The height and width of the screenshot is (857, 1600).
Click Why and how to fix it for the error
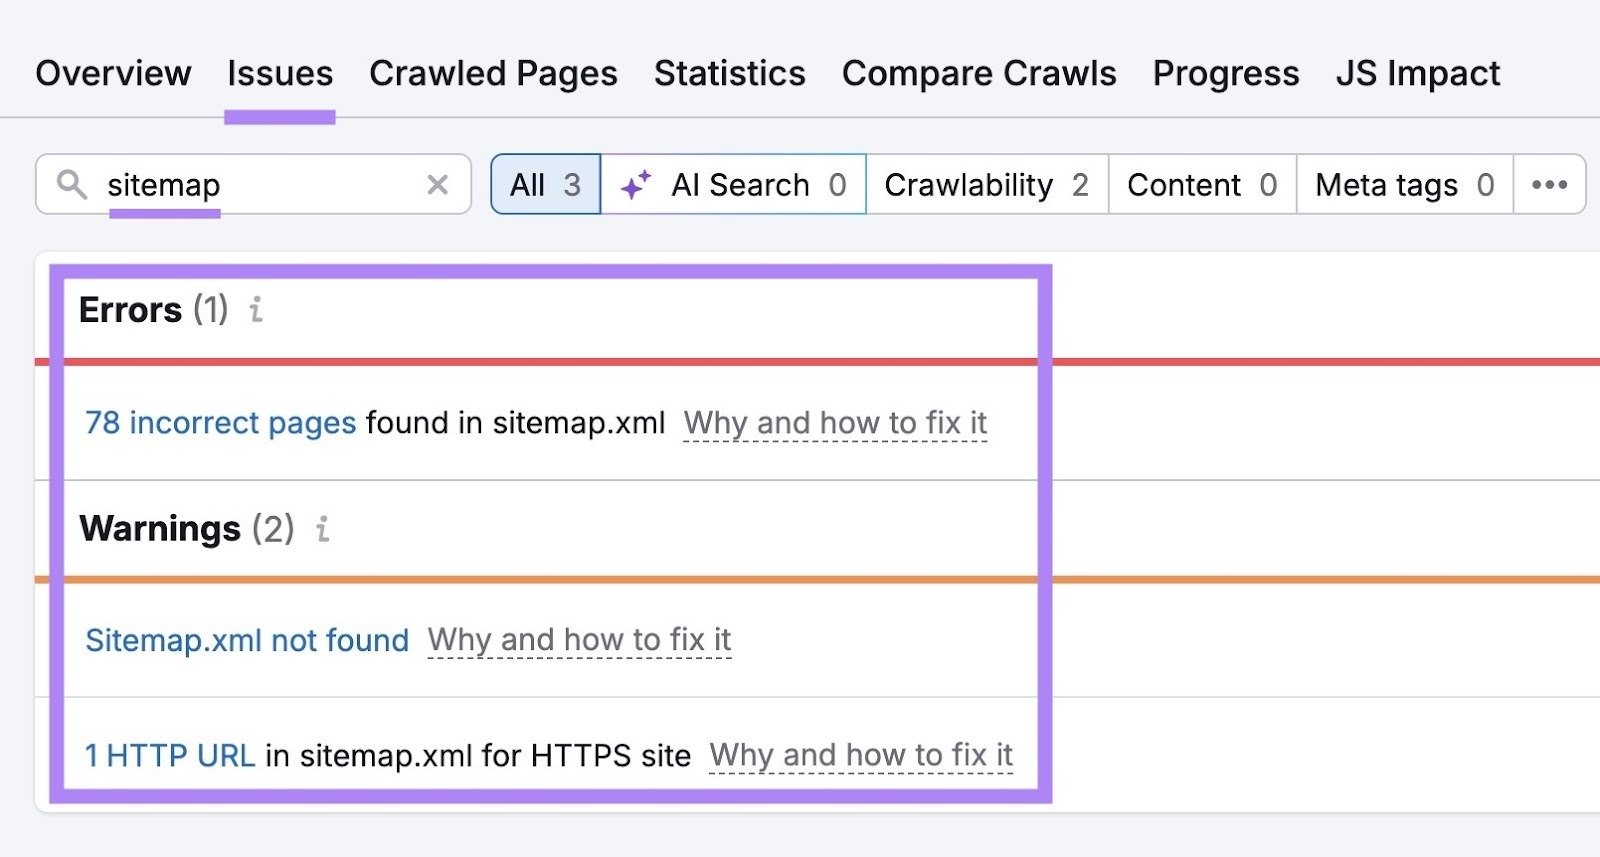coord(835,423)
